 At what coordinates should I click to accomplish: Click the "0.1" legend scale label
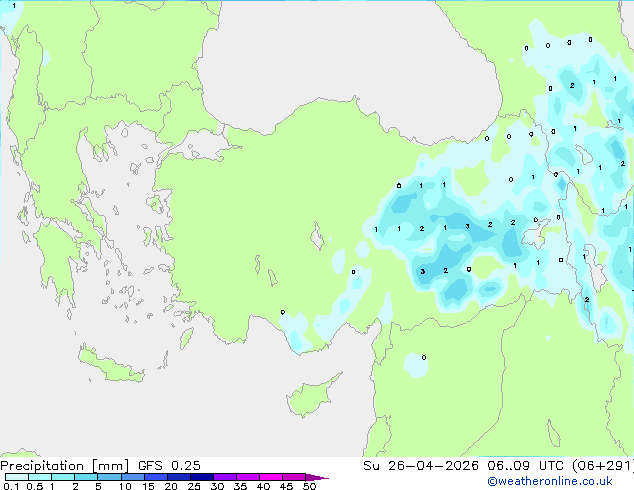(x=11, y=486)
